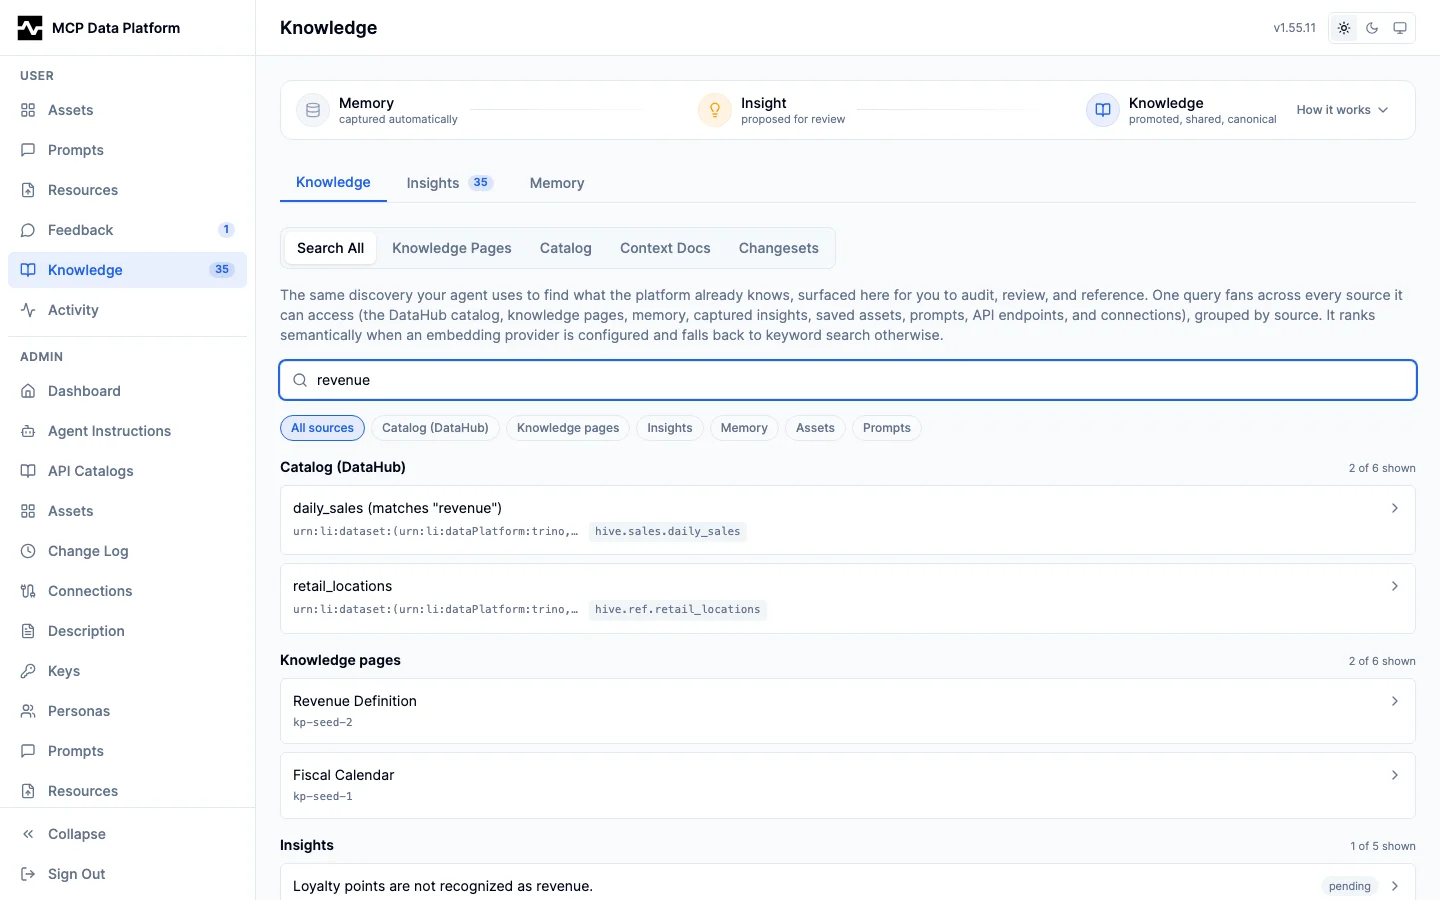Click the hive.sales.daily_sales tag
This screenshot has height=900, width=1440.
[668, 531]
